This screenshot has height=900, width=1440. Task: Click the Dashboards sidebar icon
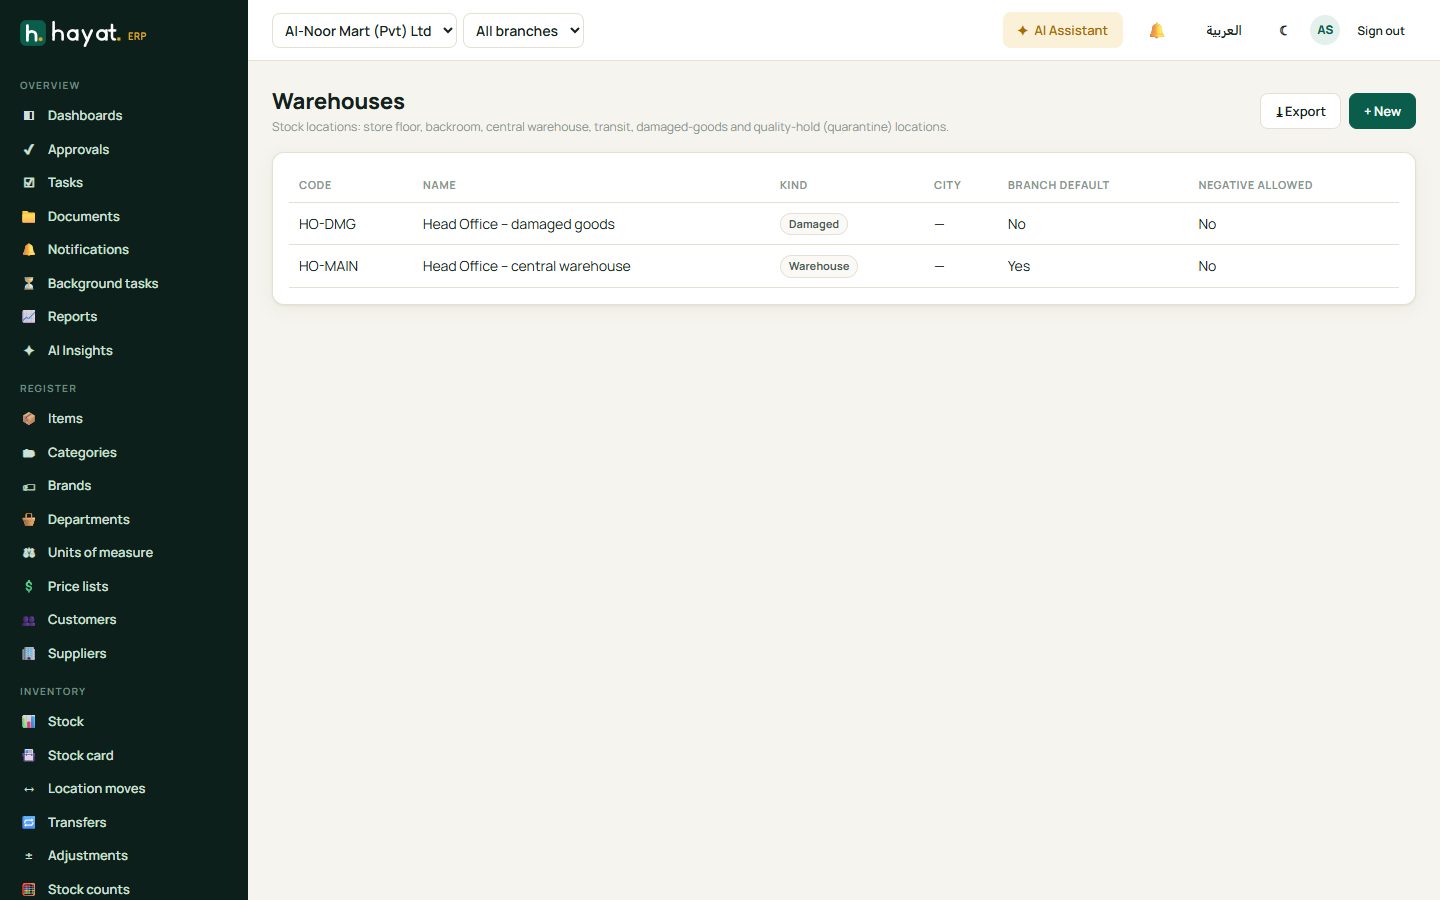29,116
